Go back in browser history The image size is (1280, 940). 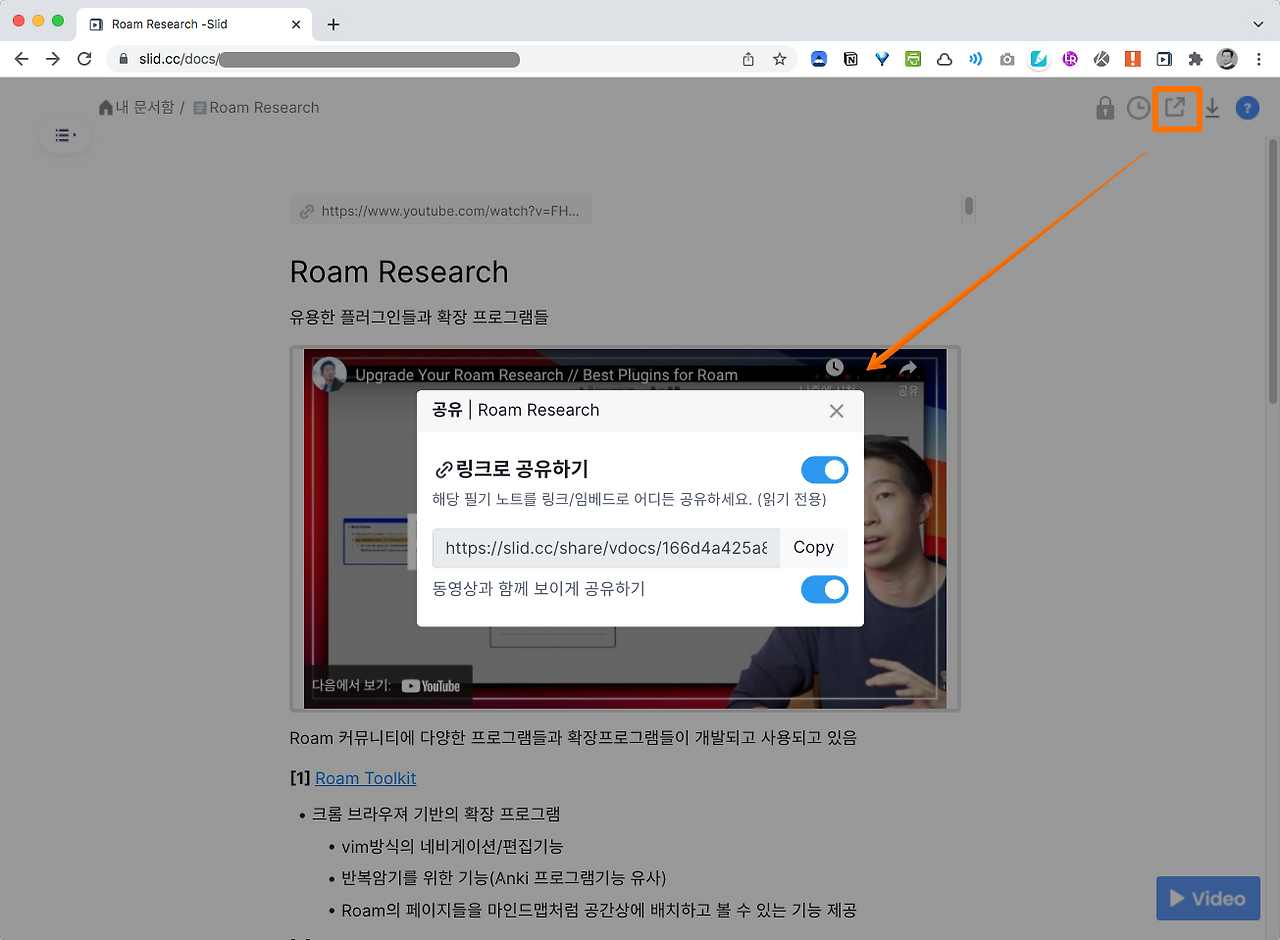click(22, 59)
